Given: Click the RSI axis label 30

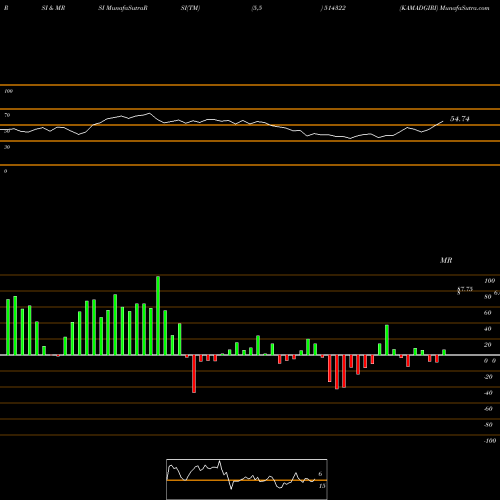Looking at the screenshot, I should 7,147.
